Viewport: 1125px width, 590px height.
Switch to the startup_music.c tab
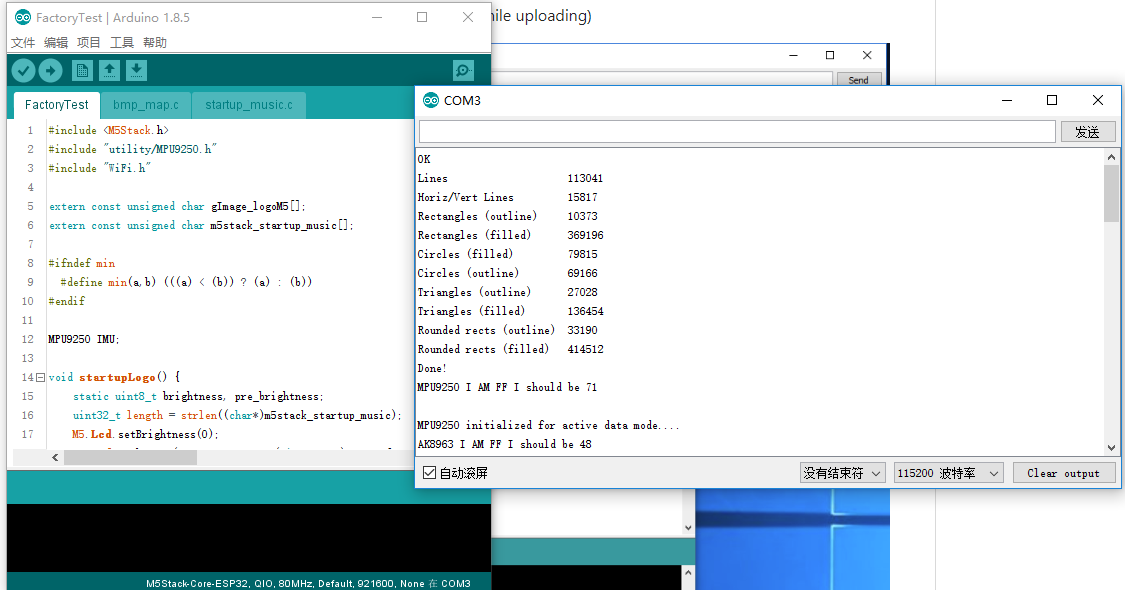click(249, 105)
